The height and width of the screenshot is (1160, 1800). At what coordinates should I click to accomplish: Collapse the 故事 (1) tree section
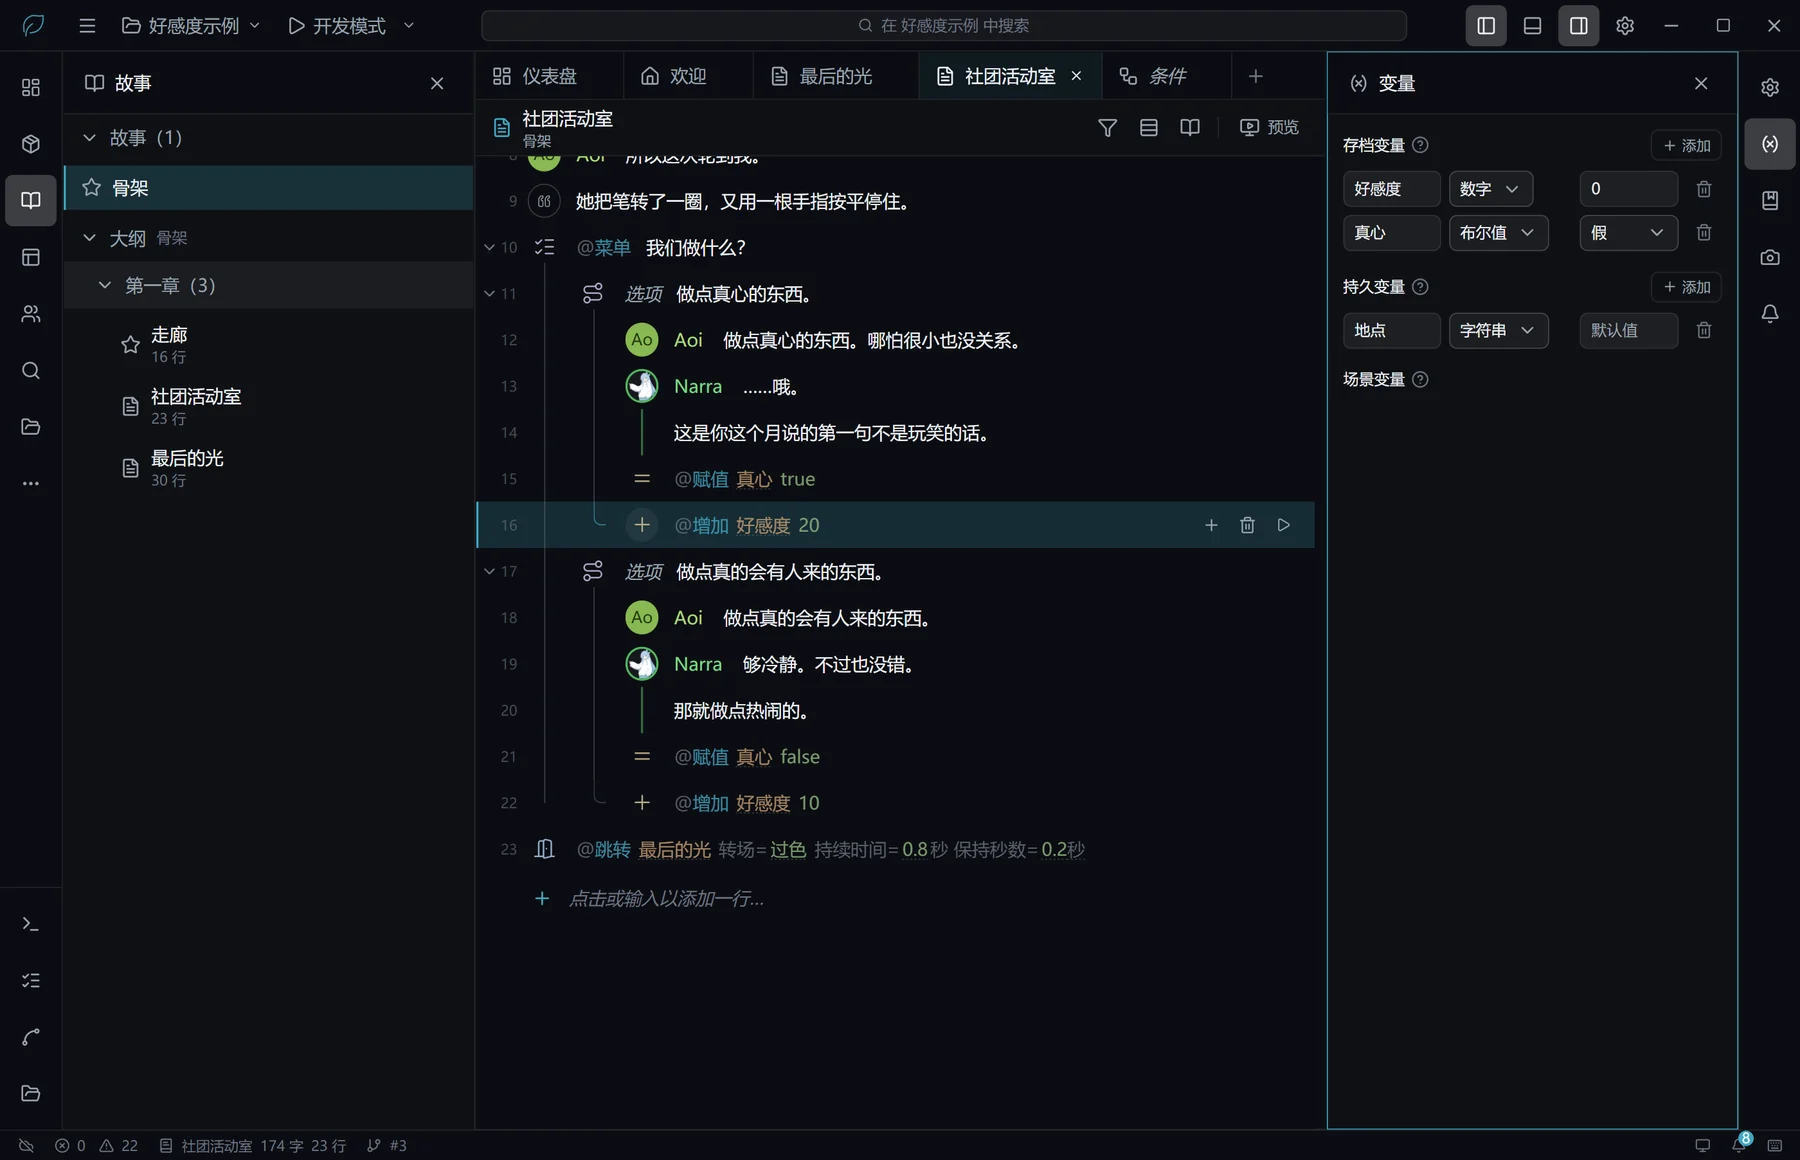pos(89,138)
